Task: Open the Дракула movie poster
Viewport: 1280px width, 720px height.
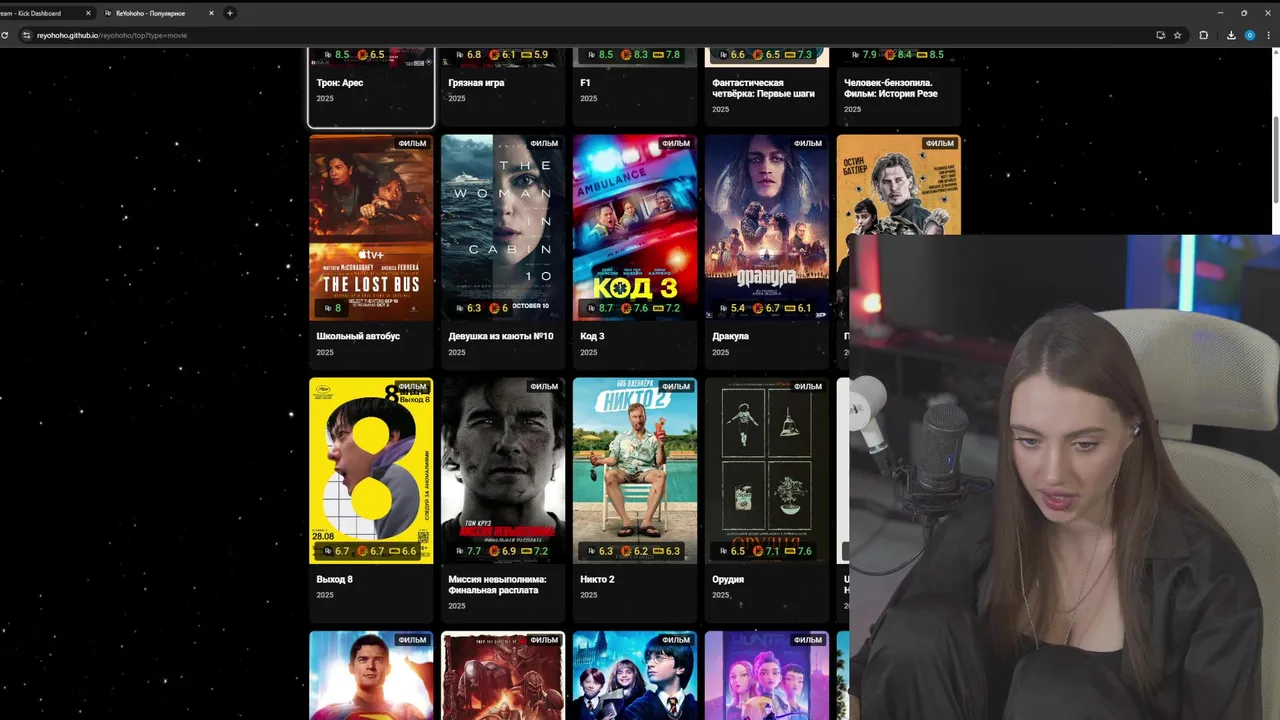Action: point(767,228)
